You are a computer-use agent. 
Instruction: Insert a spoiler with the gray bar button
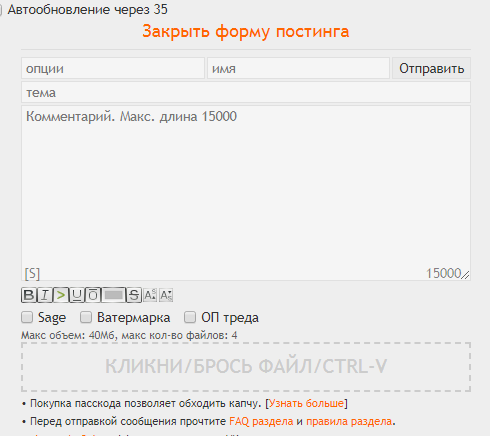114,295
